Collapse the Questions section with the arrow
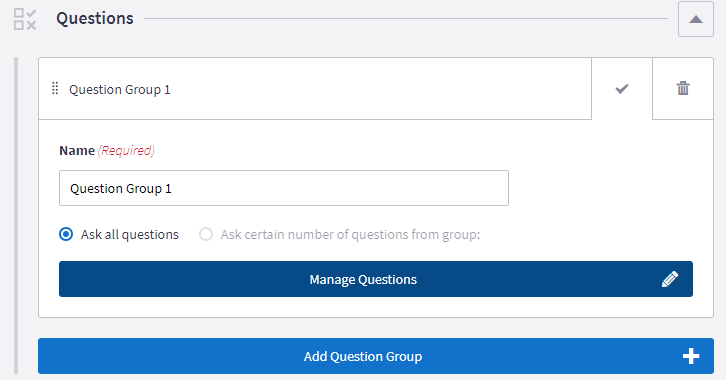Screen dimensions: 726x380 (695, 19)
